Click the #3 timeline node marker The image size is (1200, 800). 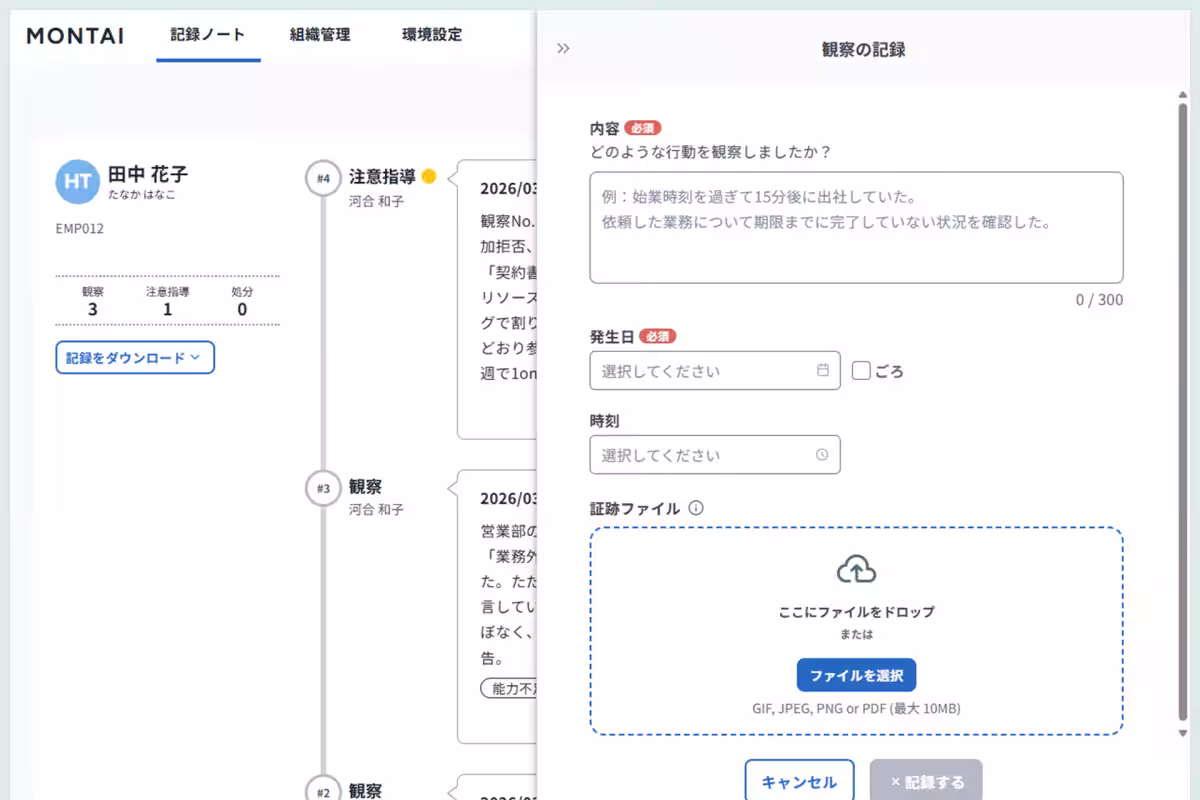pos(320,487)
